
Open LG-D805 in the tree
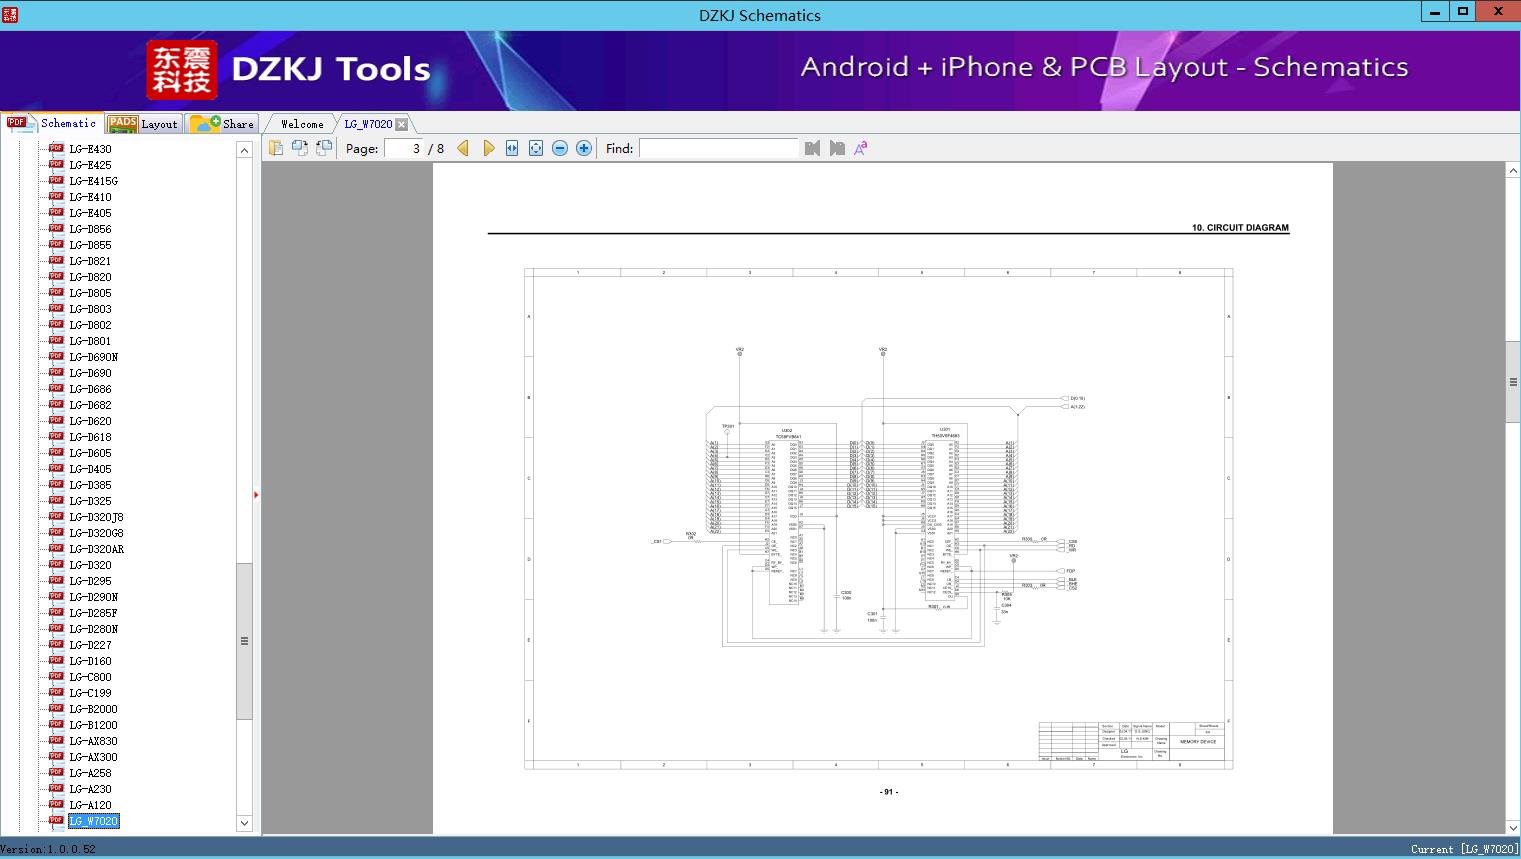[90, 293]
